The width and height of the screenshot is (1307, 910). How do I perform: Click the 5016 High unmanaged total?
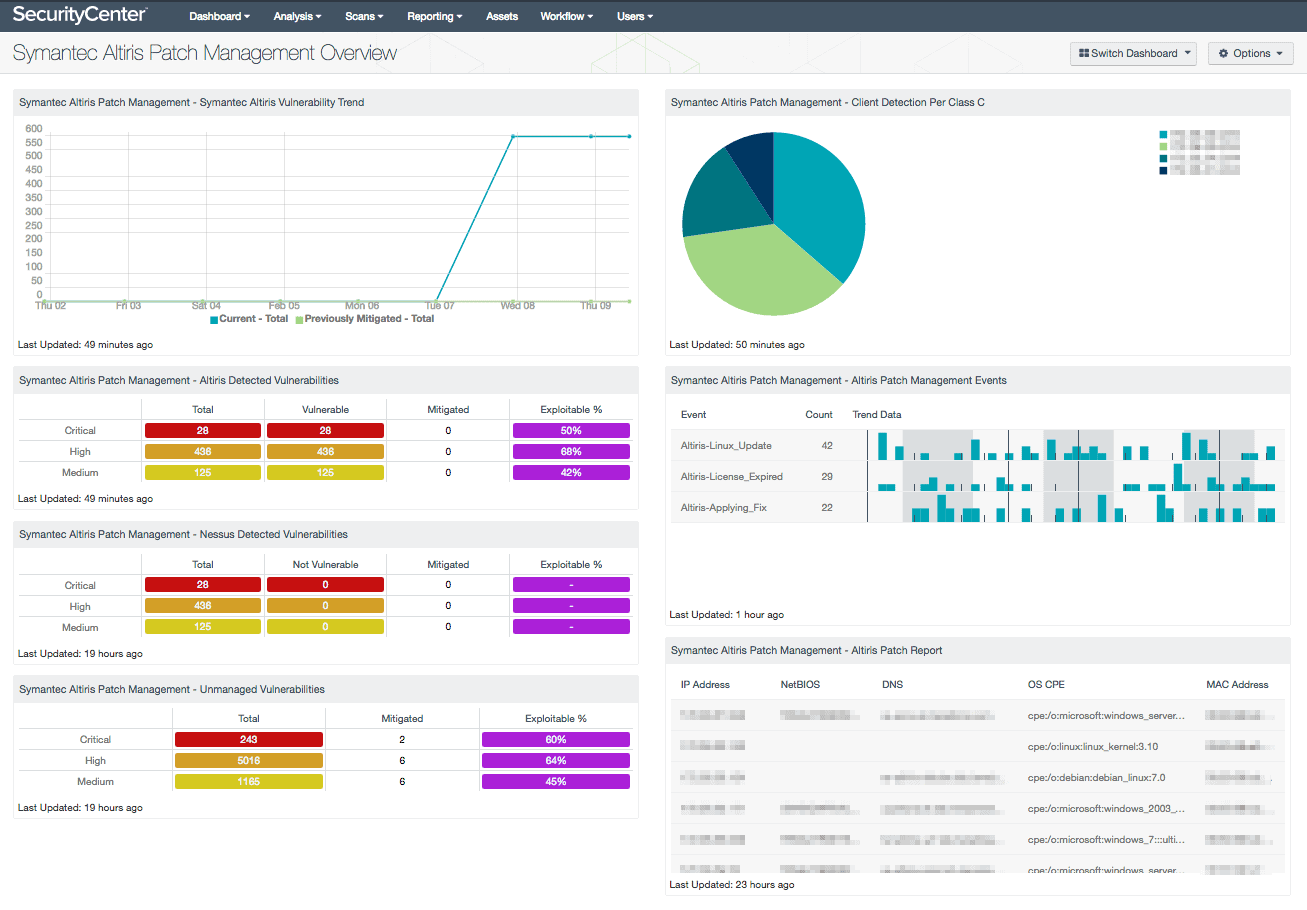coord(249,761)
